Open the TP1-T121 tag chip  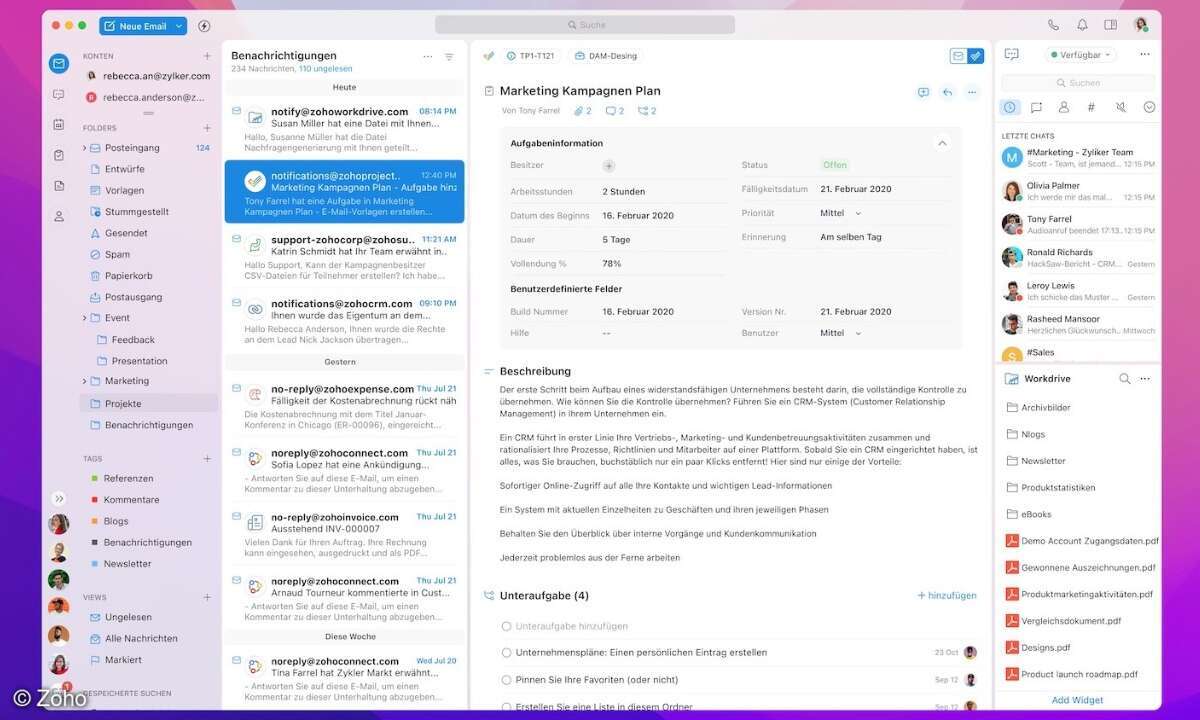point(531,56)
